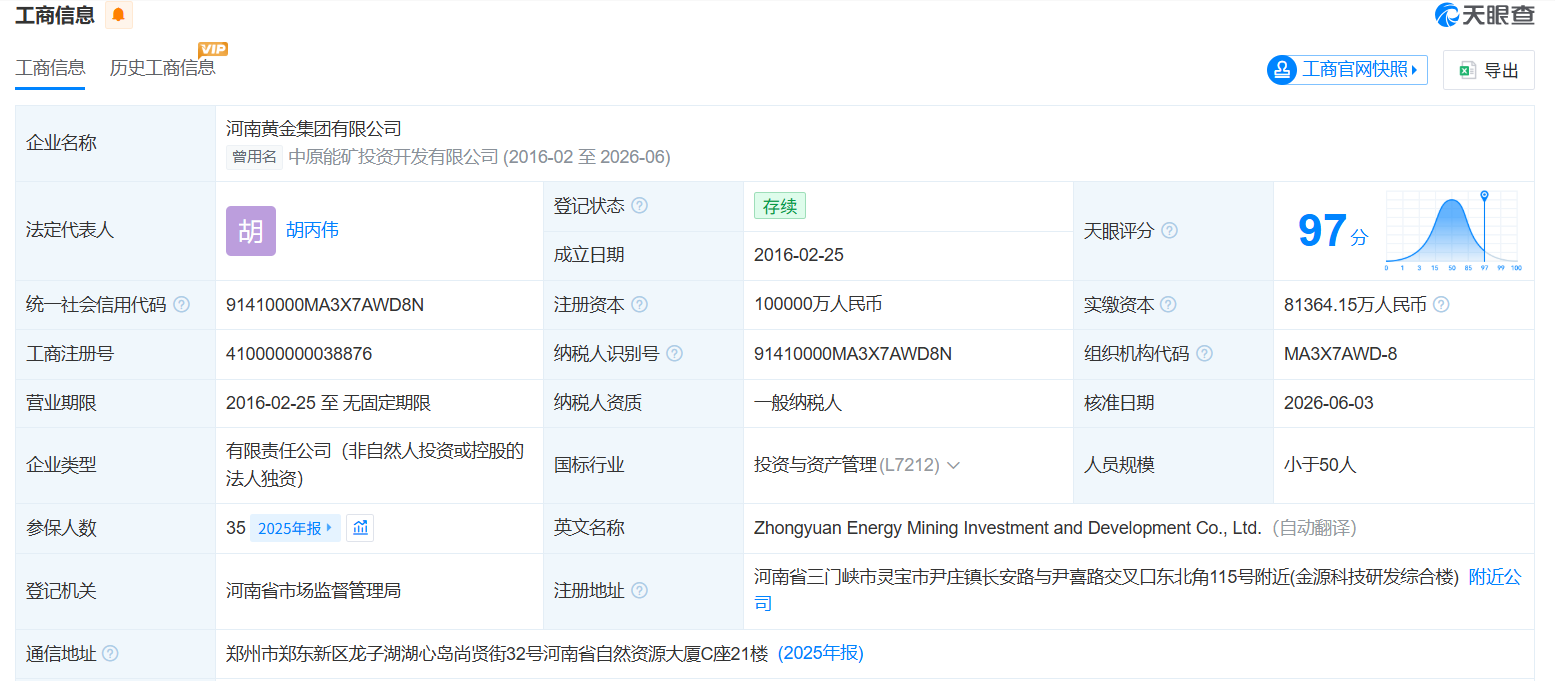This screenshot has height=681, width=1555.
Task: Open the 参保人数 trend chart icon
Action: pos(360,528)
